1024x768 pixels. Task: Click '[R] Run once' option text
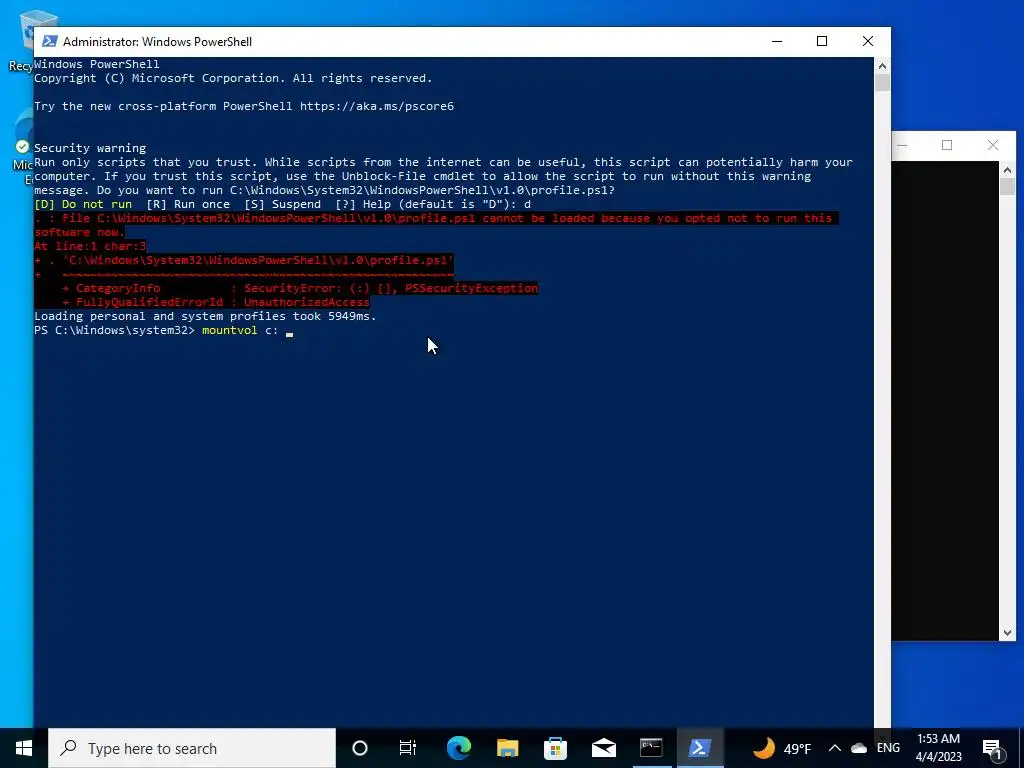pos(188,204)
